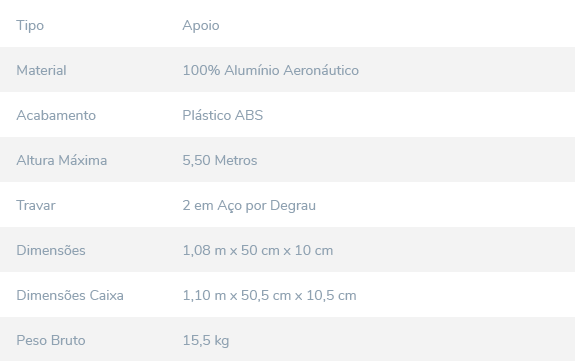Click the Dimensões Caixa label

click(70, 295)
